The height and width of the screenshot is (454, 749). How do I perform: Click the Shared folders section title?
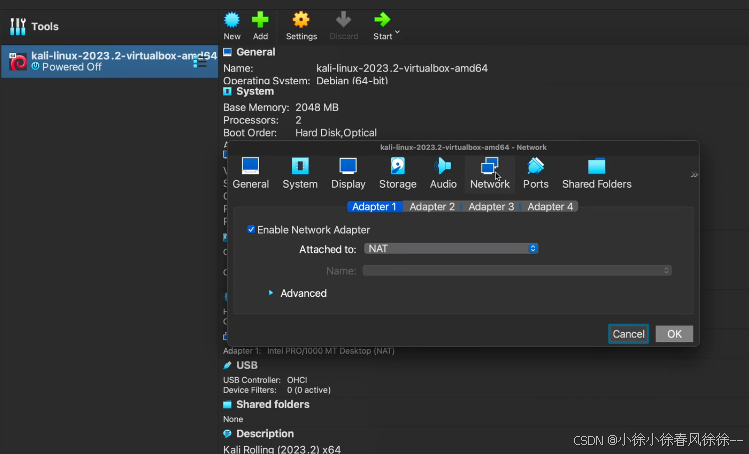[273, 404]
